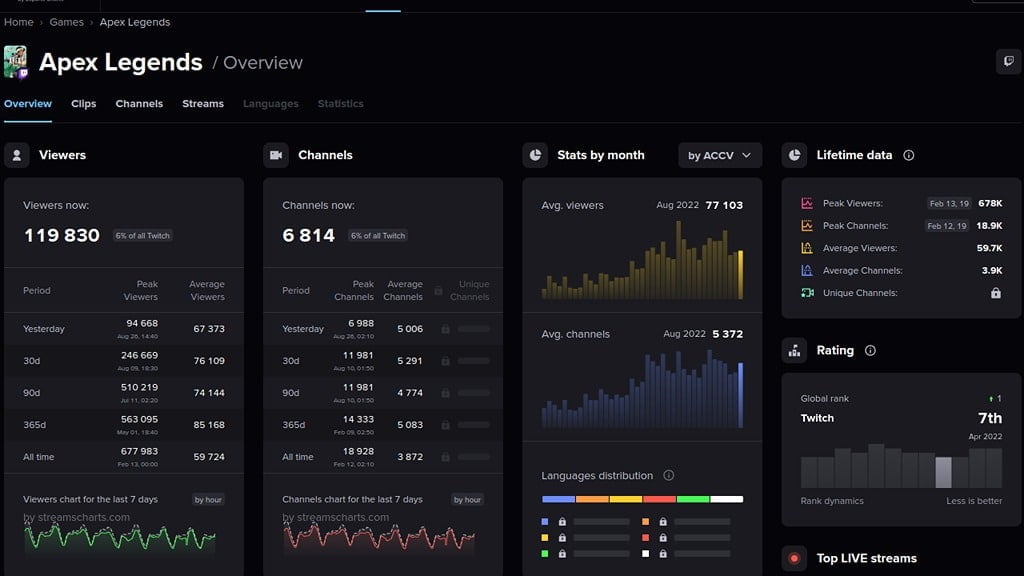Click the 119 830 viewers now value
The image size is (1024, 576).
tap(62, 236)
